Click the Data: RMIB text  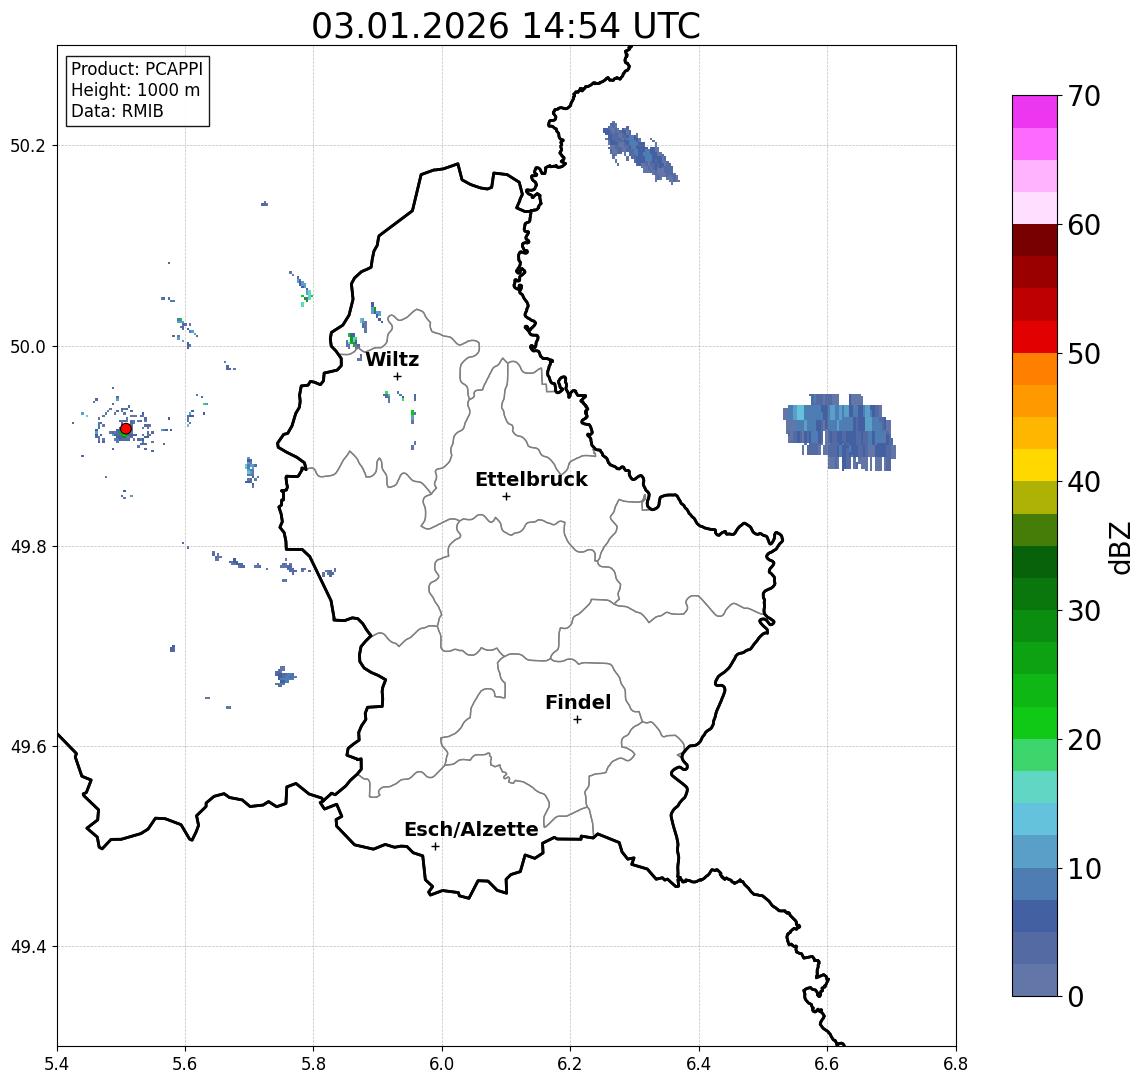click(x=117, y=111)
